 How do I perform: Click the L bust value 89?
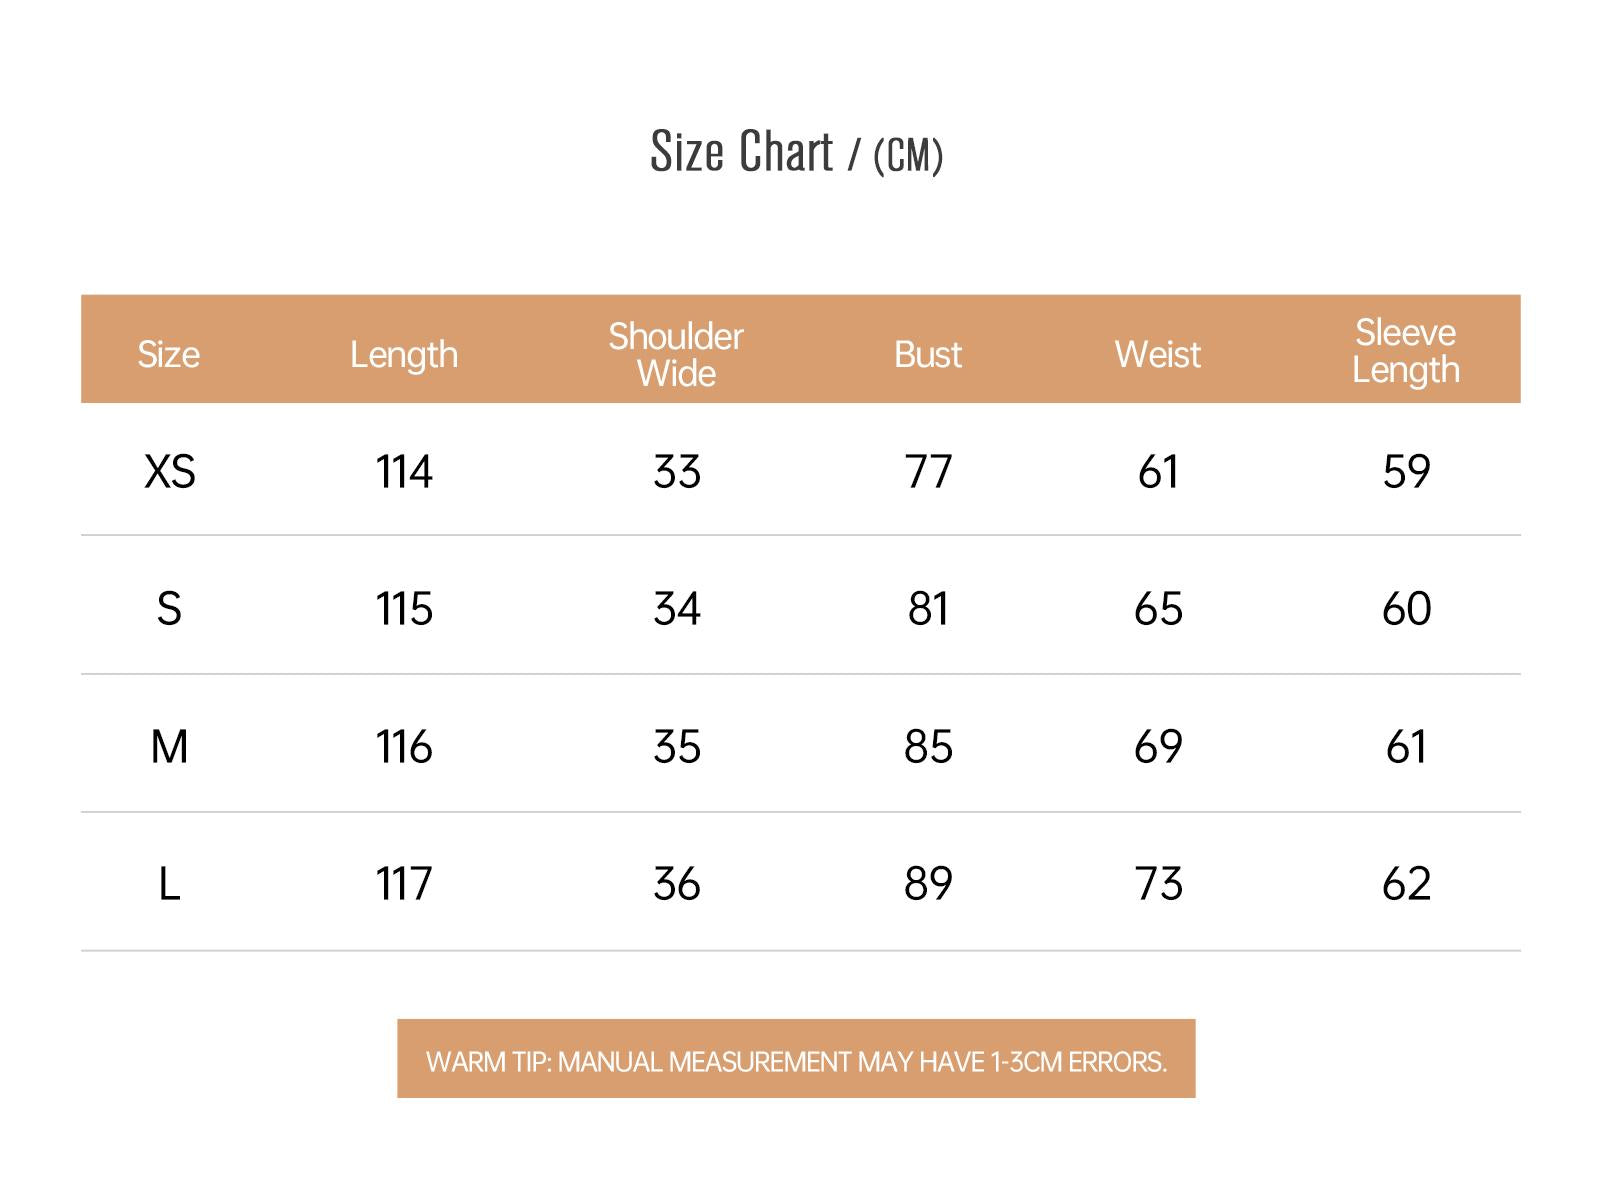928,884
